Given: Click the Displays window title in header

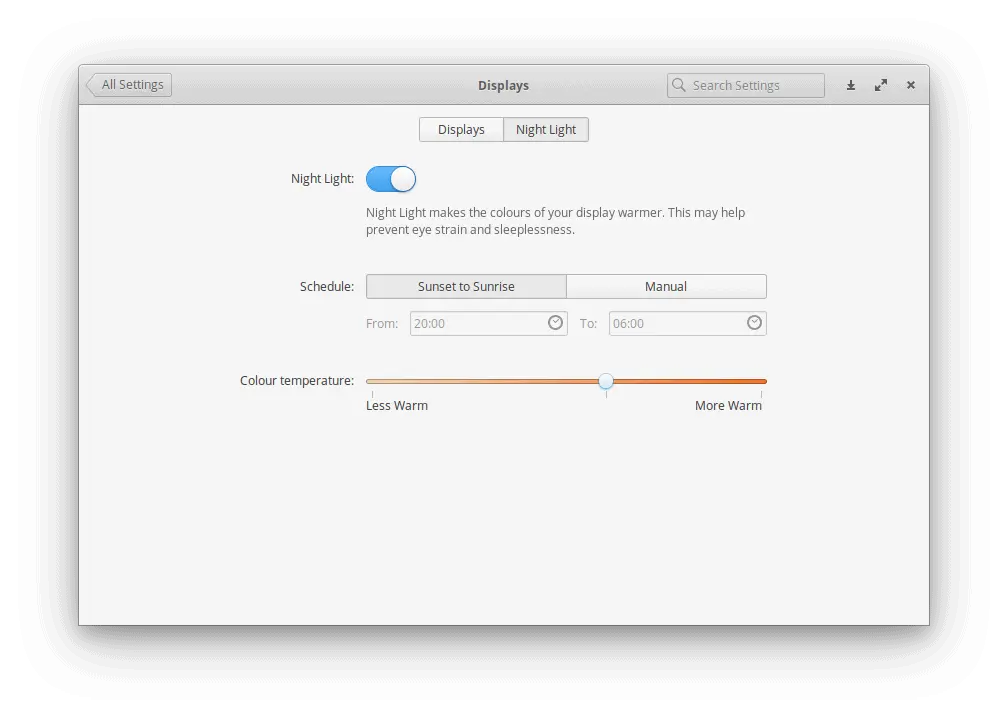Looking at the screenshot, I should point(503,86).
